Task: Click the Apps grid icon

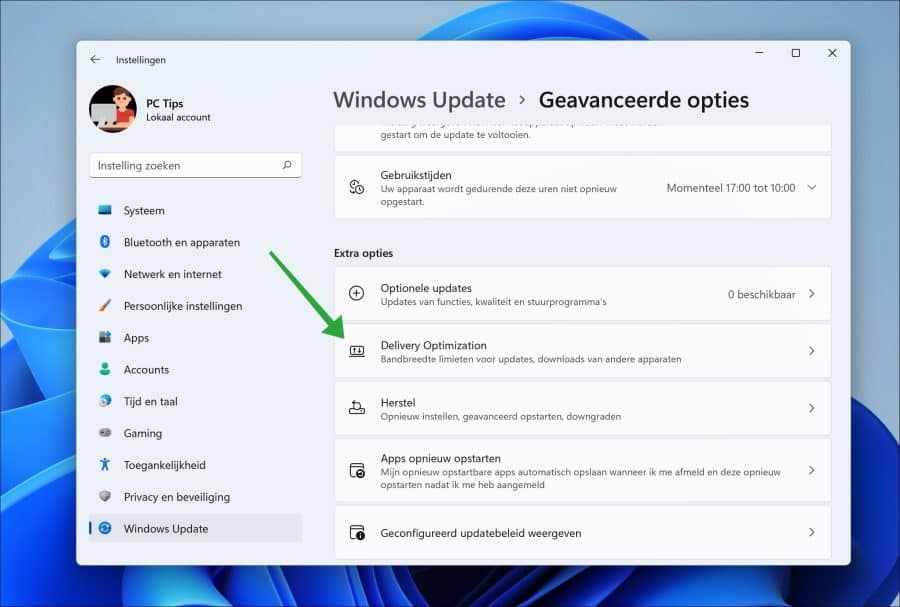Action: click(105, 337)
